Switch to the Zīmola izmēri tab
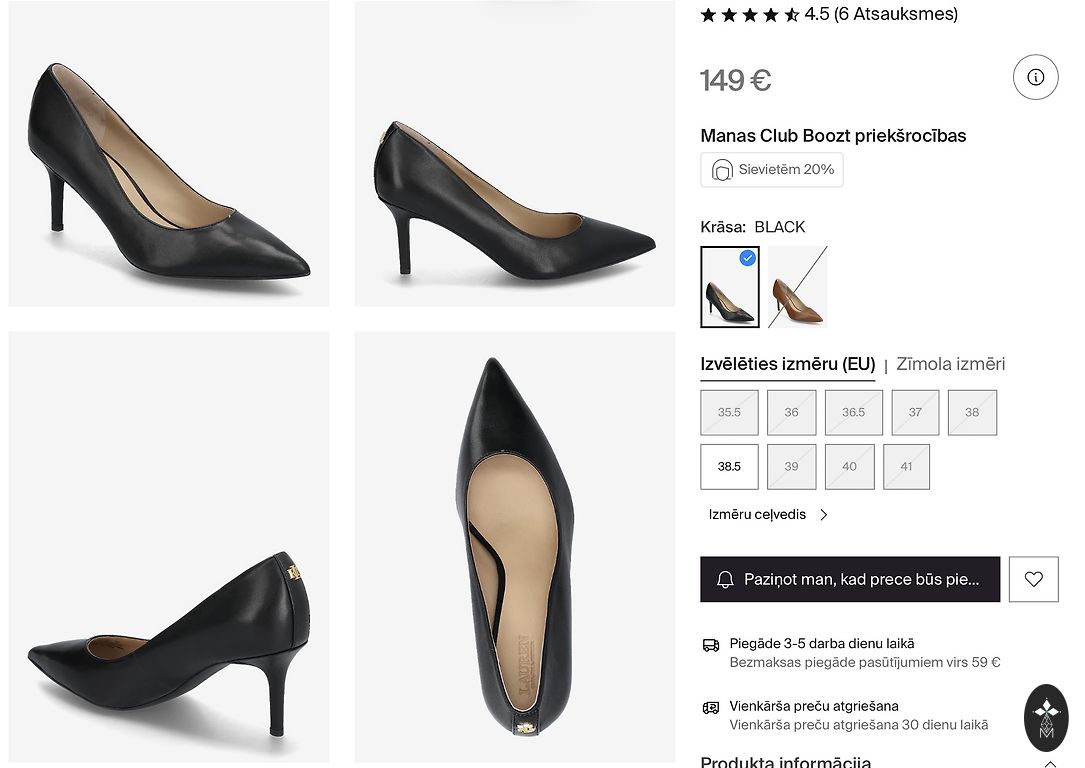The width and height of the screenshot is (1085, 768). pos(950,364)
